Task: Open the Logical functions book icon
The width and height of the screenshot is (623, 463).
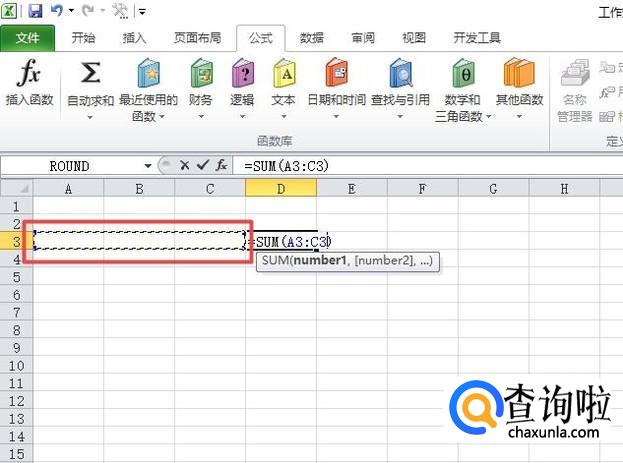Action: (x=242, y=73)
